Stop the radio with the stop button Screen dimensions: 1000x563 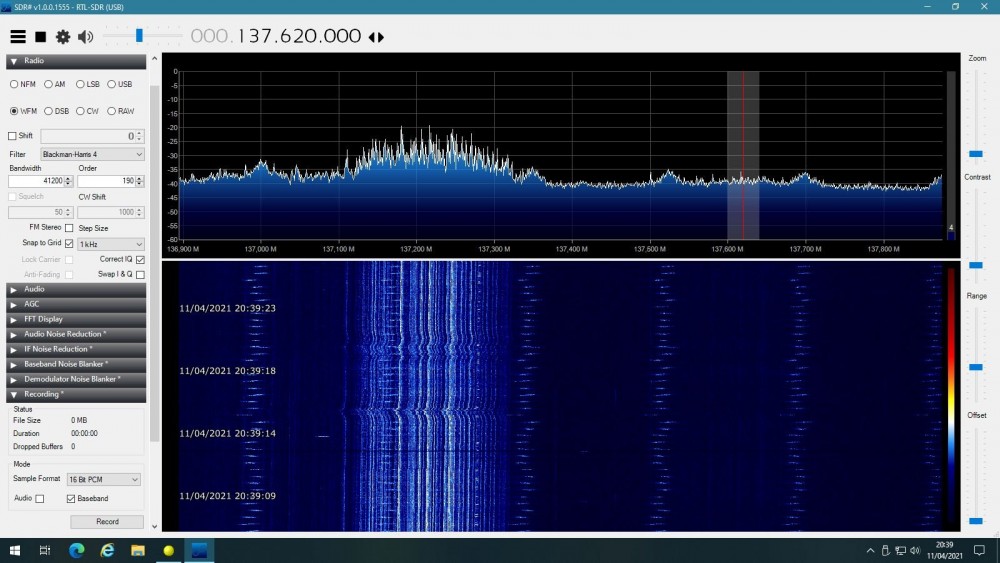point(40,37)
